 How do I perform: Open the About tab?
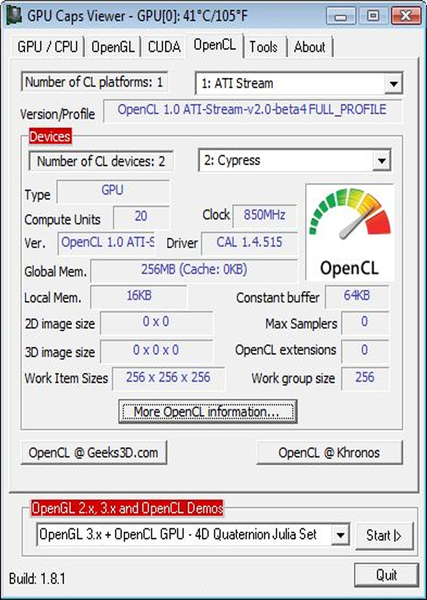310,47
